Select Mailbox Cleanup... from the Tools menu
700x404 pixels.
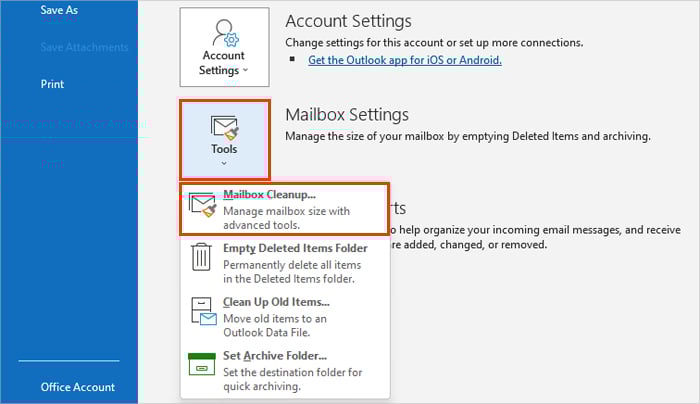pyautogui.click(x=269, y=194)
